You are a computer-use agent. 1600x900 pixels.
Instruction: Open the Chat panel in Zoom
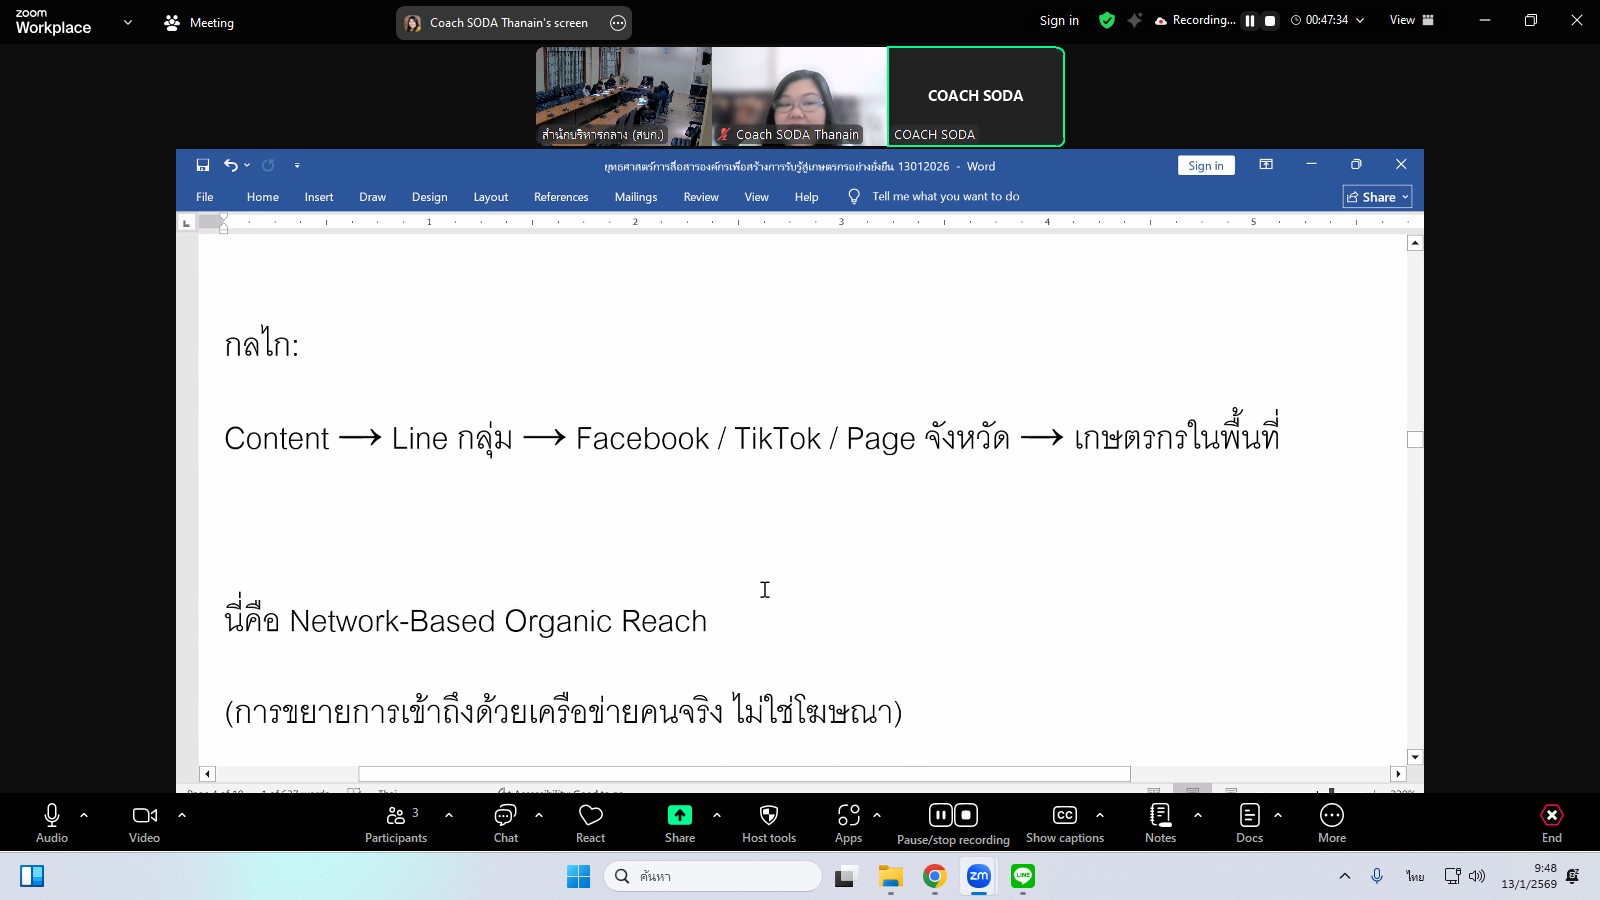click(x=505, y=822)
